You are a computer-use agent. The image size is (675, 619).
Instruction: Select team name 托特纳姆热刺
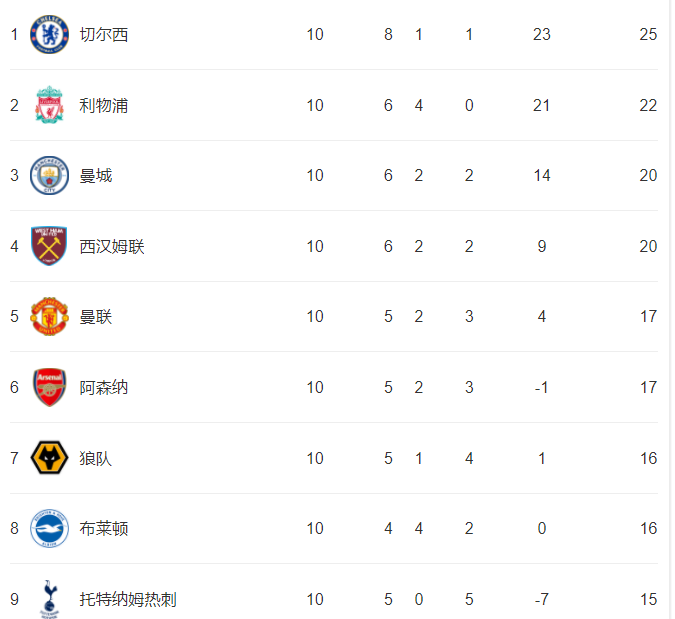tap(128, 599)
